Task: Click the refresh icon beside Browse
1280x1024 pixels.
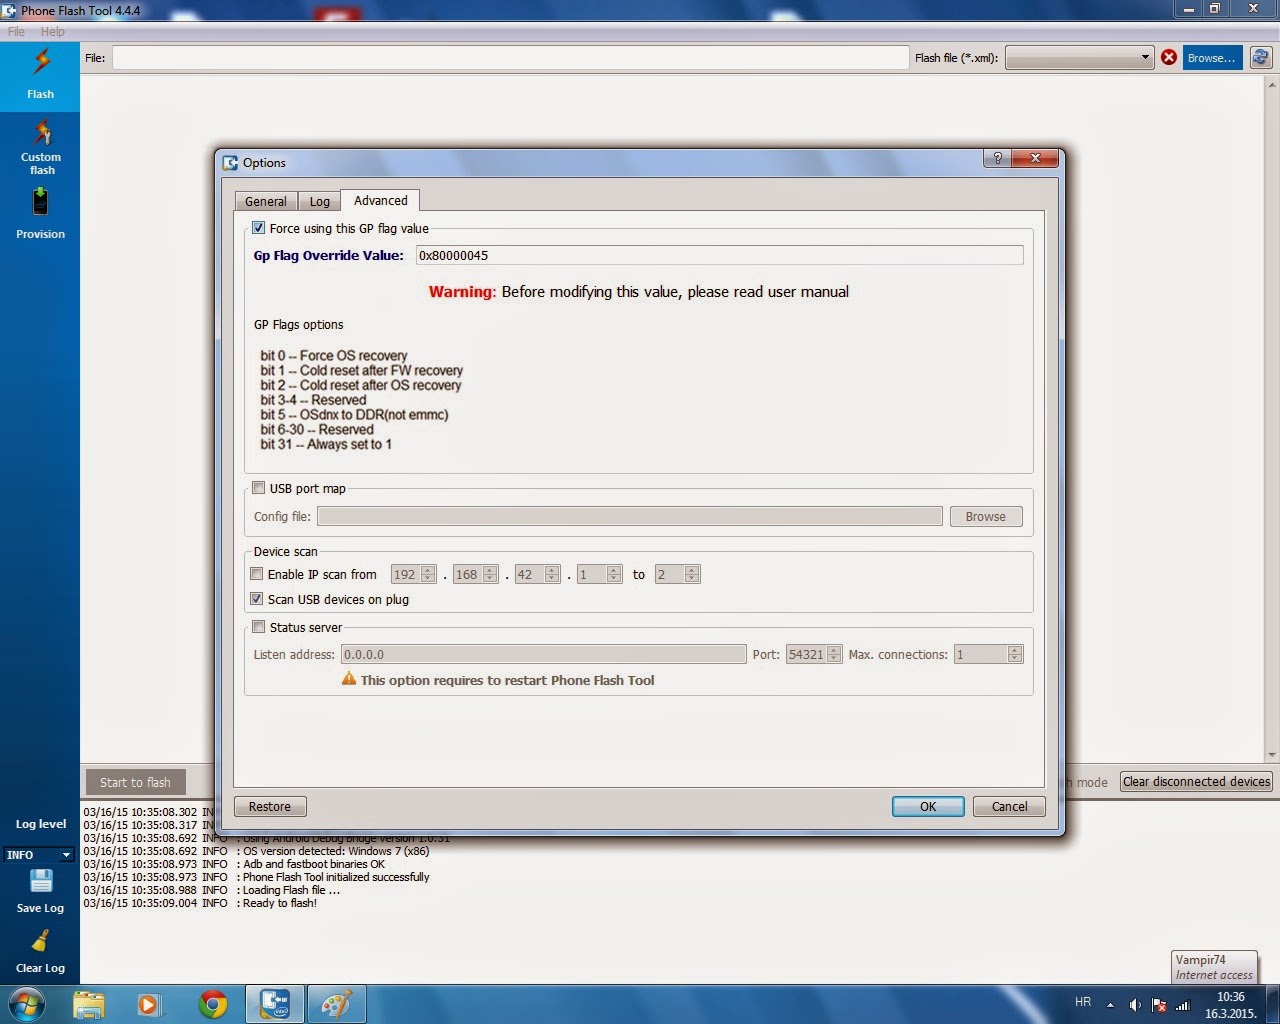Action: 1261,57
